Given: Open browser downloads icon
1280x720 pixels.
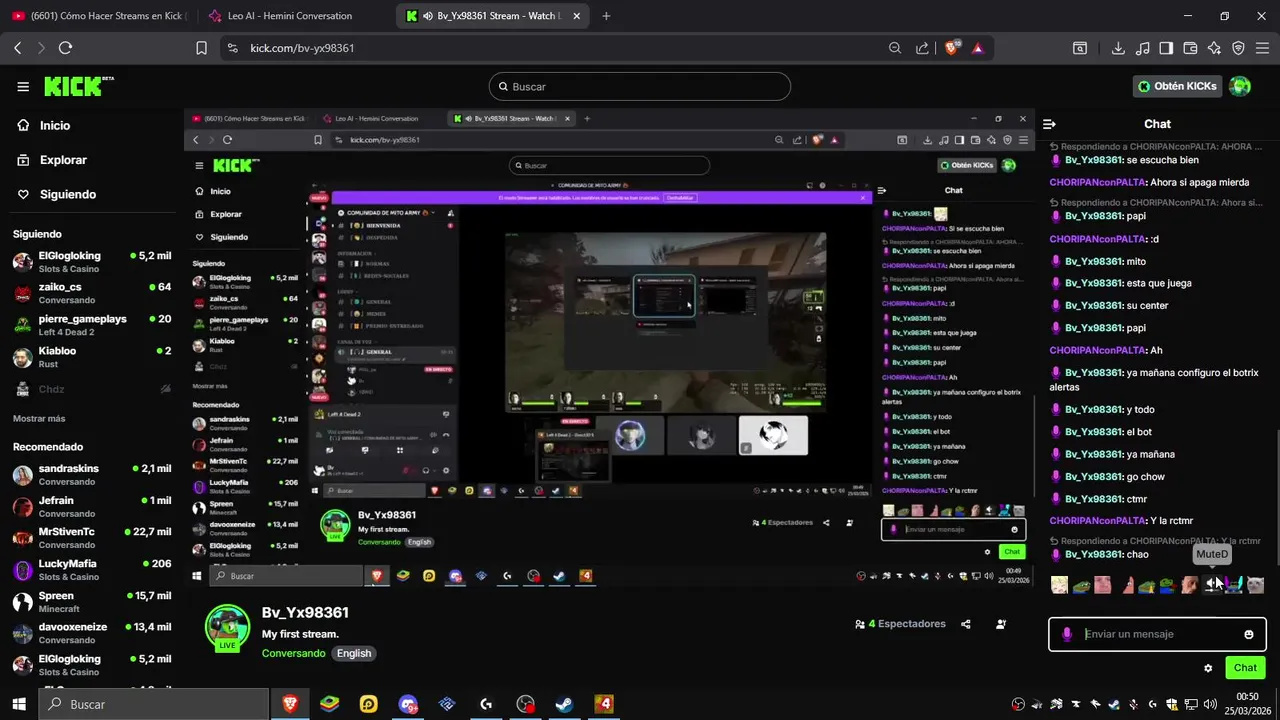Looking at the screenshot, I should (x=1118, y=48).
